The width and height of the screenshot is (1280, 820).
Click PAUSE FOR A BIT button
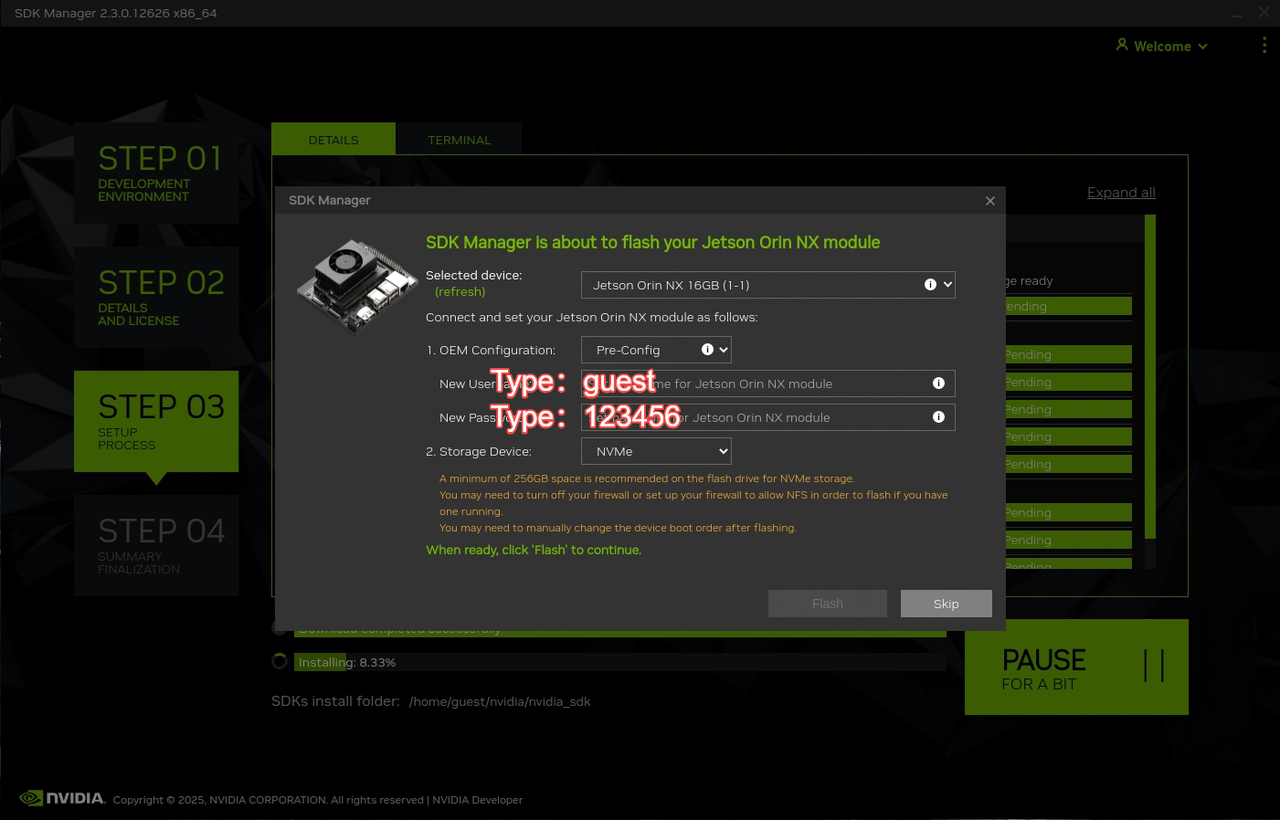(x=1076, y=667)
